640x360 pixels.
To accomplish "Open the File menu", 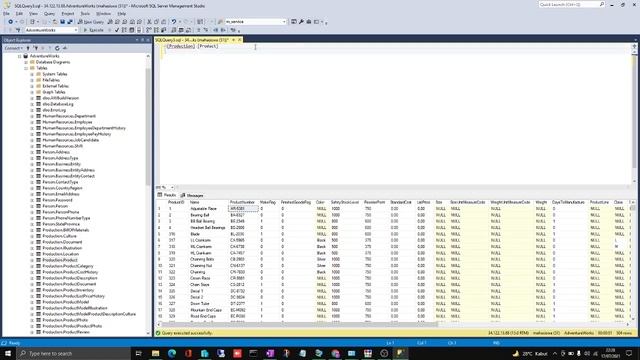I will (7, 13).
